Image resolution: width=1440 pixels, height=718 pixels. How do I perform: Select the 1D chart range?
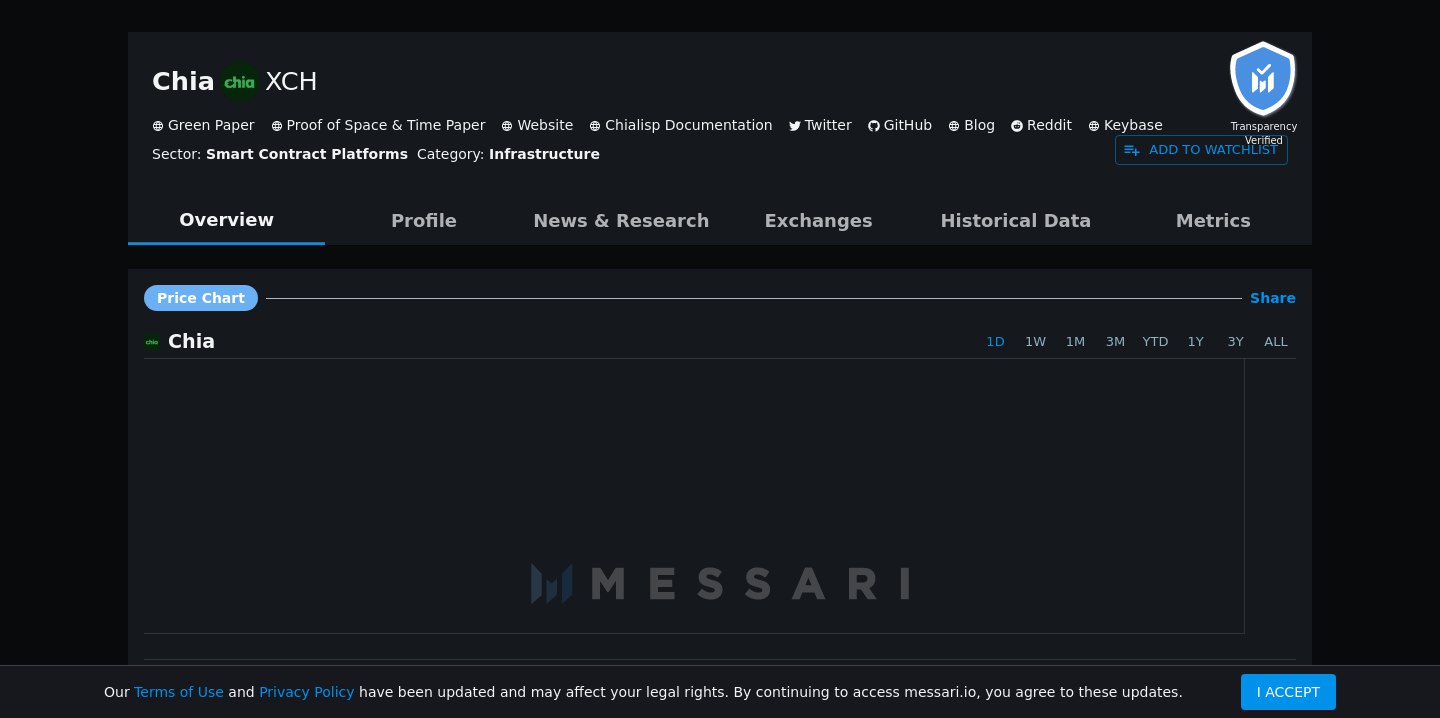click(x=995, y=342)
